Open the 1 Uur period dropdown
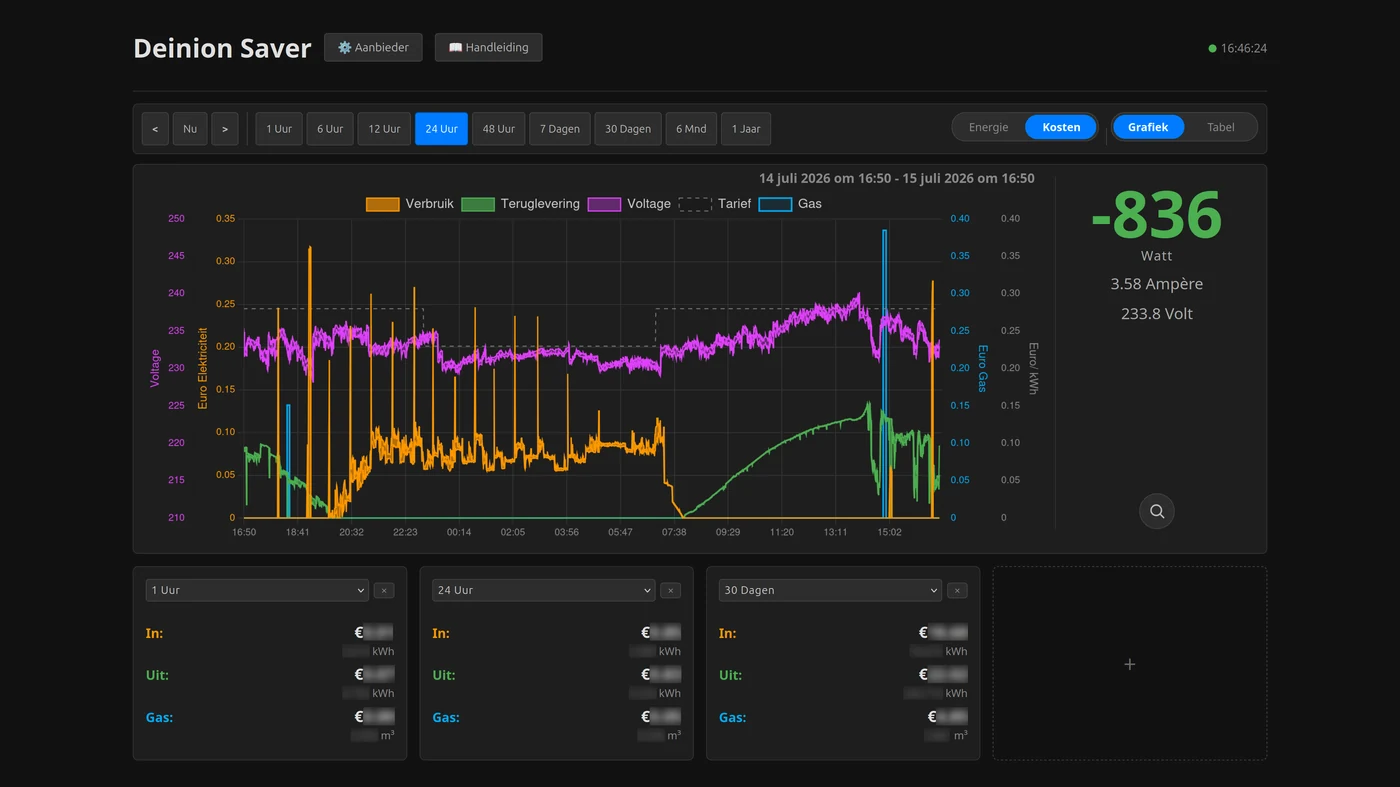This screenshot has height=787, width=1400. click(x=257, y=590)
